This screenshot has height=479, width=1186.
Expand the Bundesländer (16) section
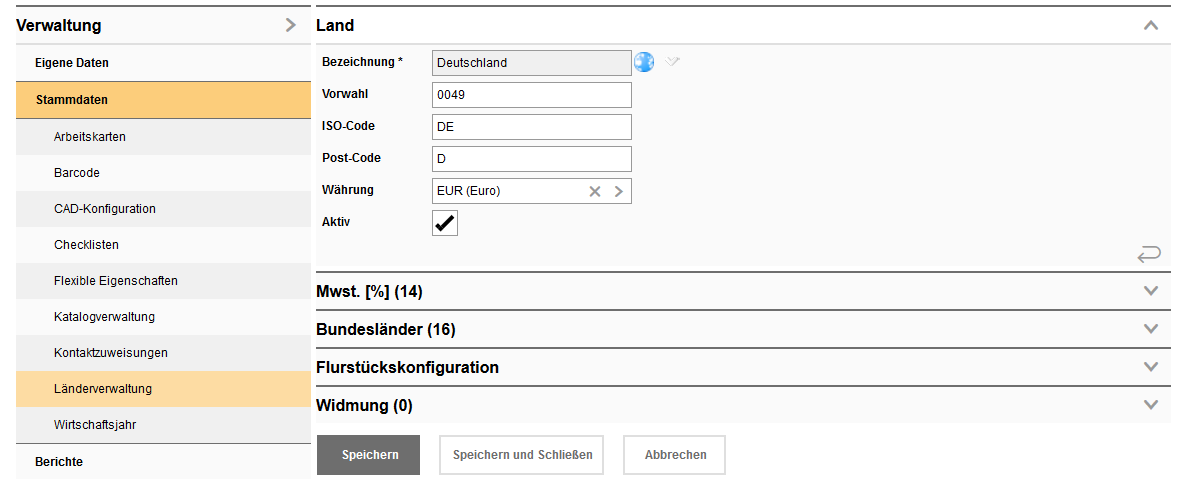pyautogui.click(x=1151, y=328)
